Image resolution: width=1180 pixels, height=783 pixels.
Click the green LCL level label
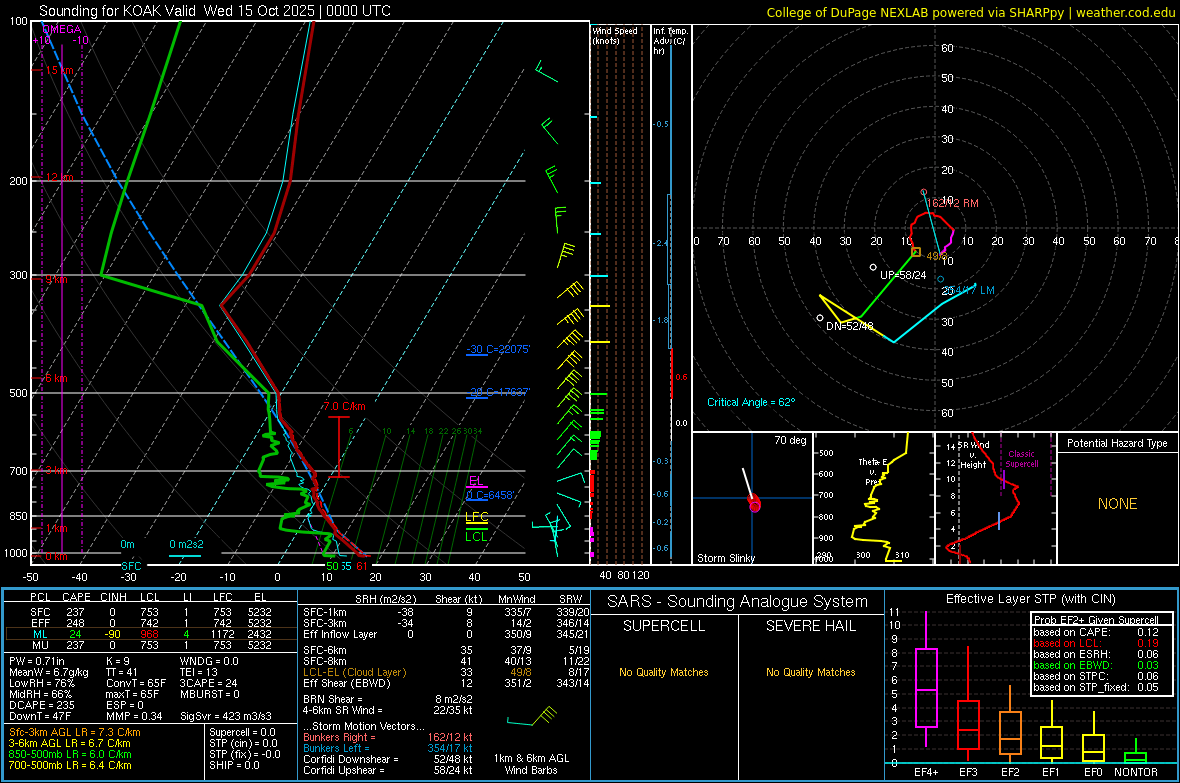click(476, 536)
